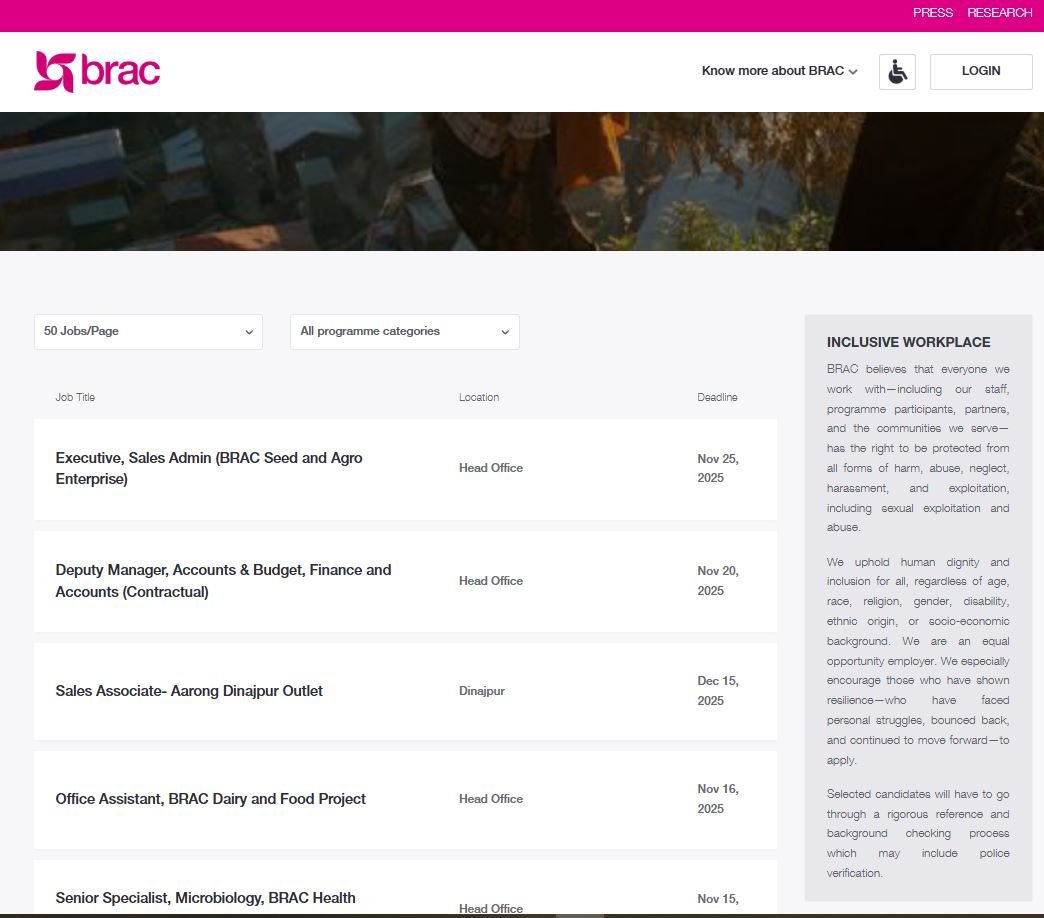
Task: Click the Job Title column header
Action: point(75,397)
